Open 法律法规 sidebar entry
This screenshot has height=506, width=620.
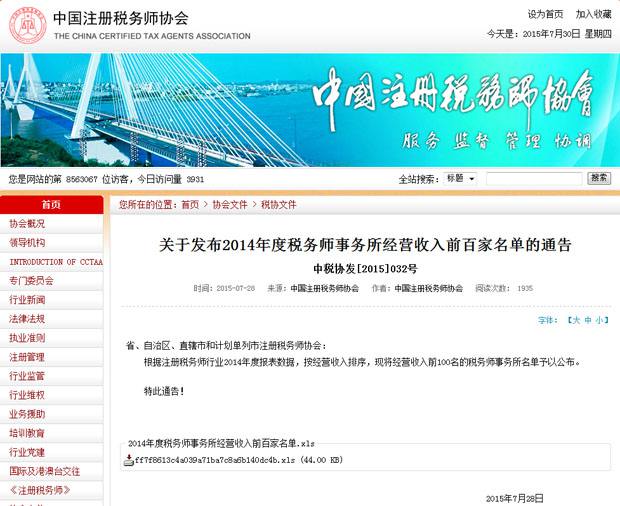coord(28,319)
